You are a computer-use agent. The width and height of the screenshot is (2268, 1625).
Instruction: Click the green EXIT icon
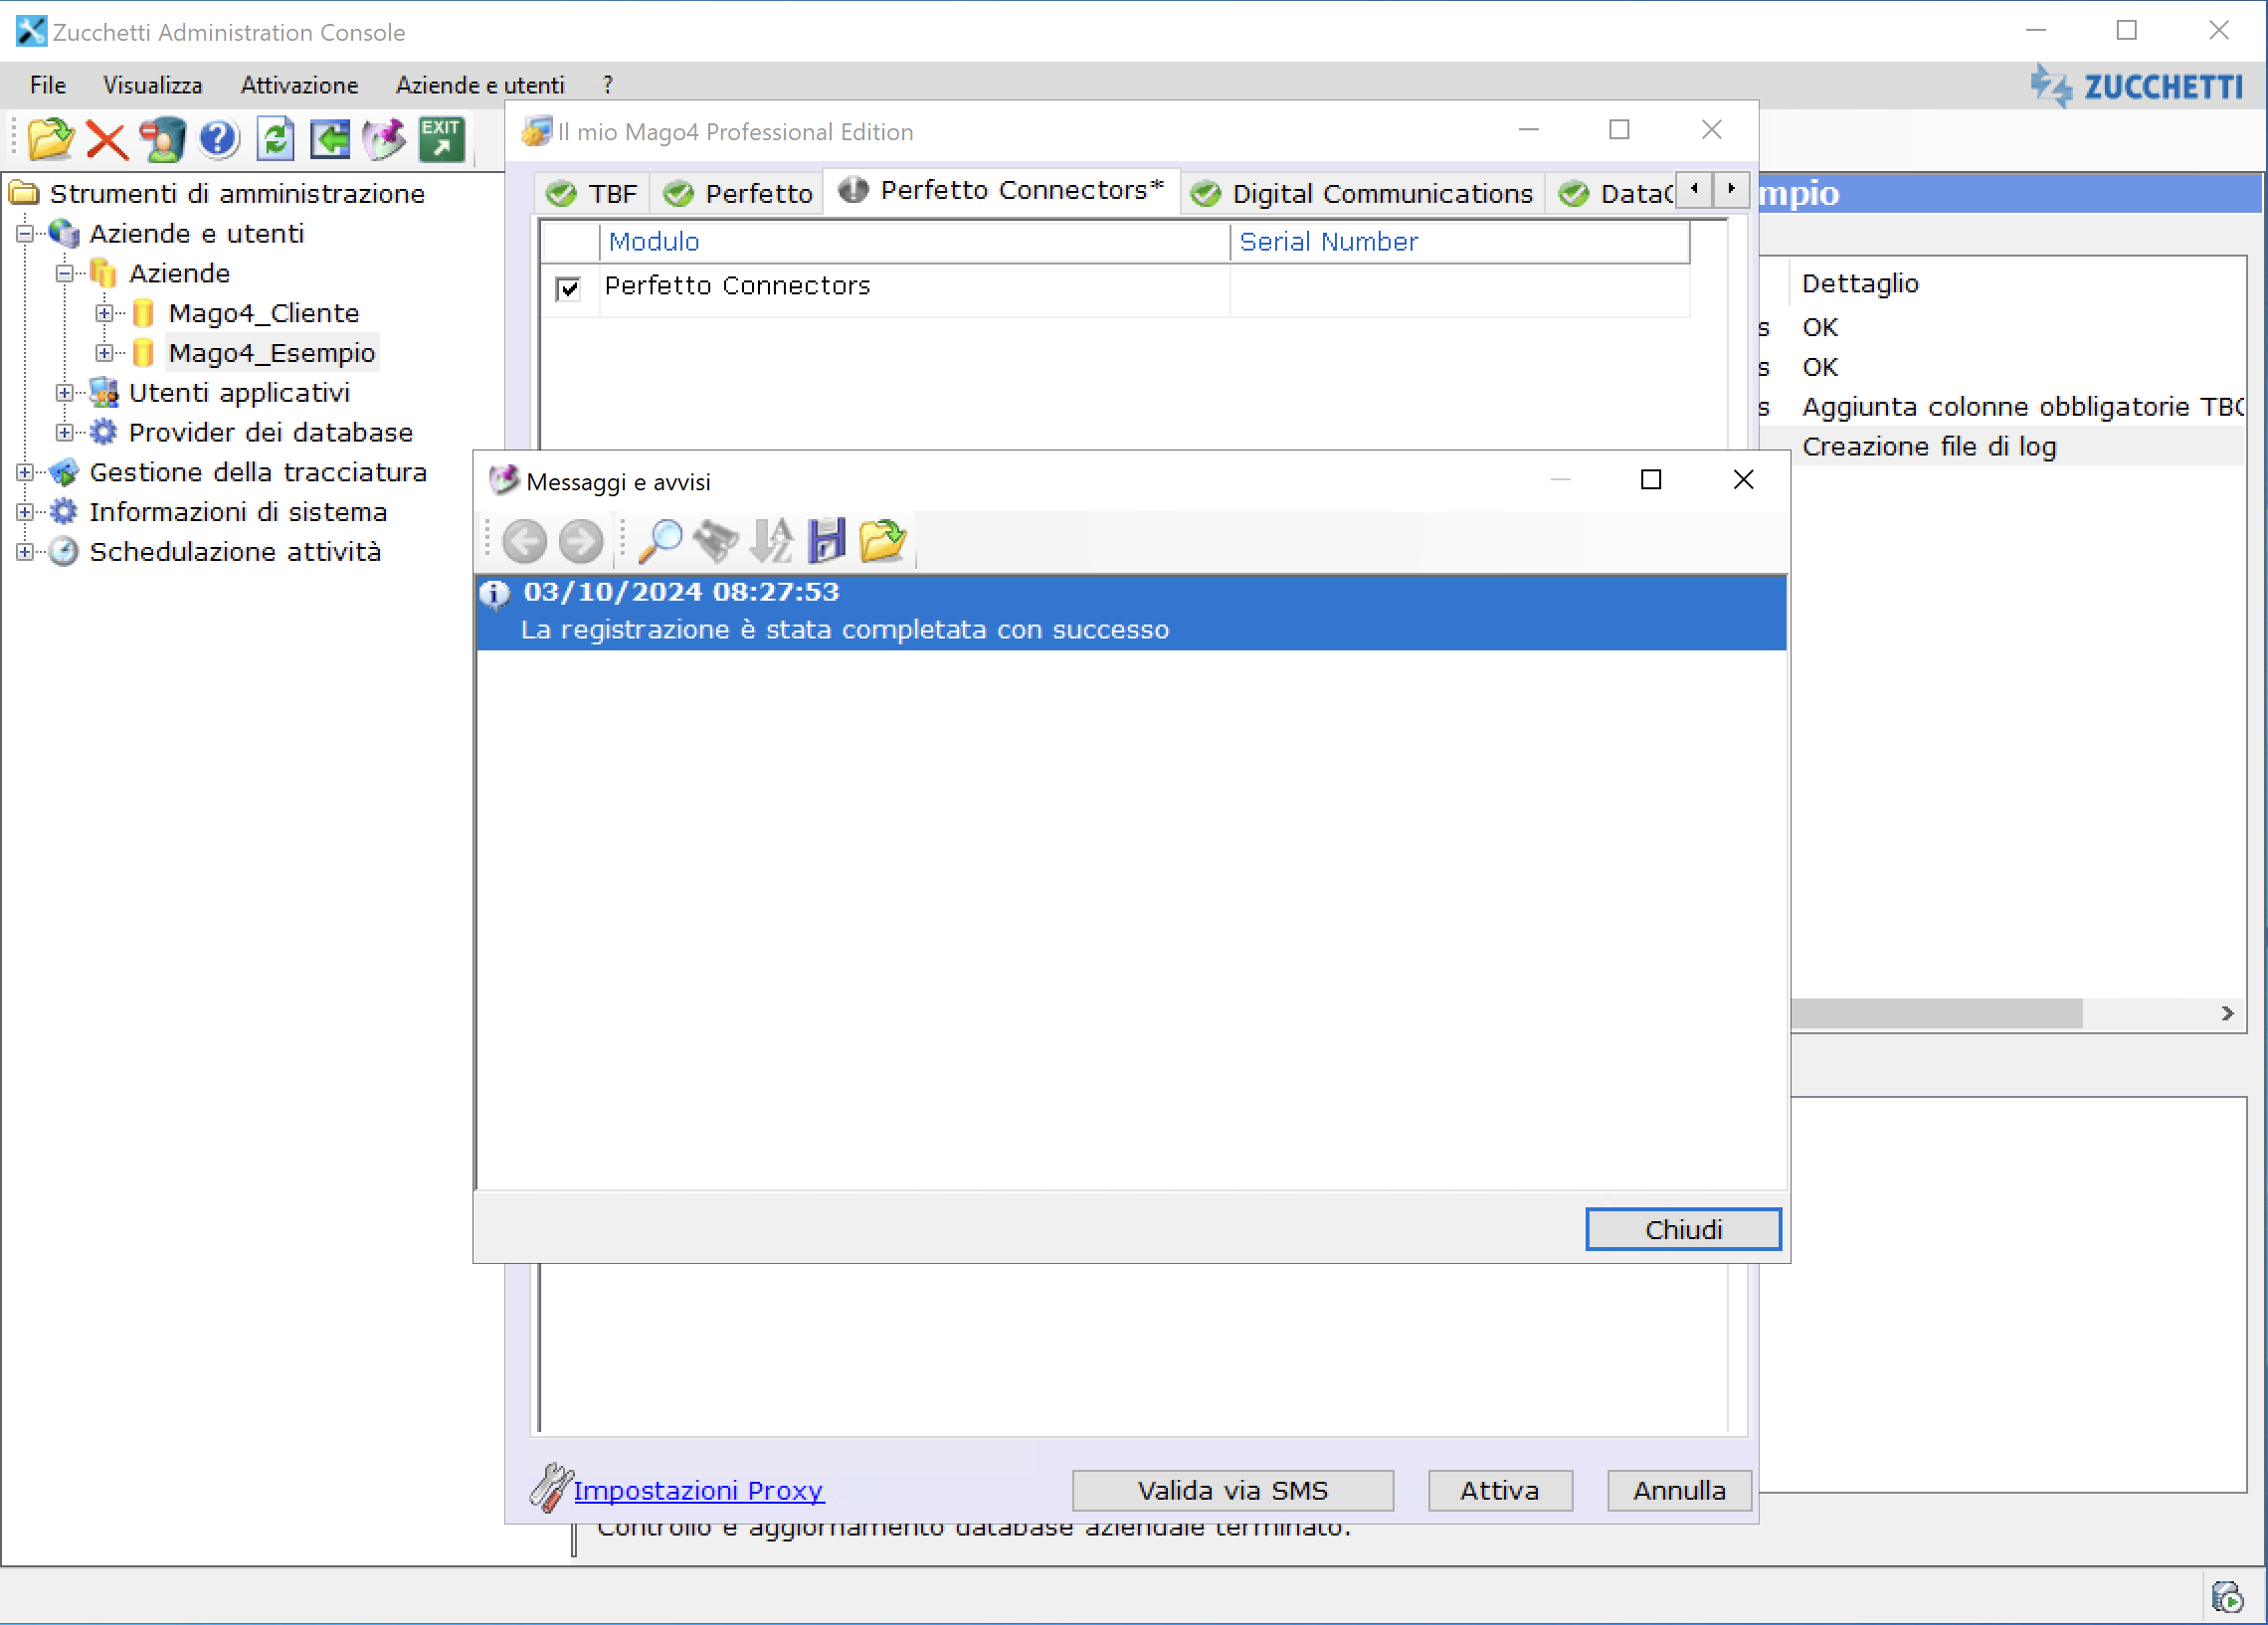441,139
